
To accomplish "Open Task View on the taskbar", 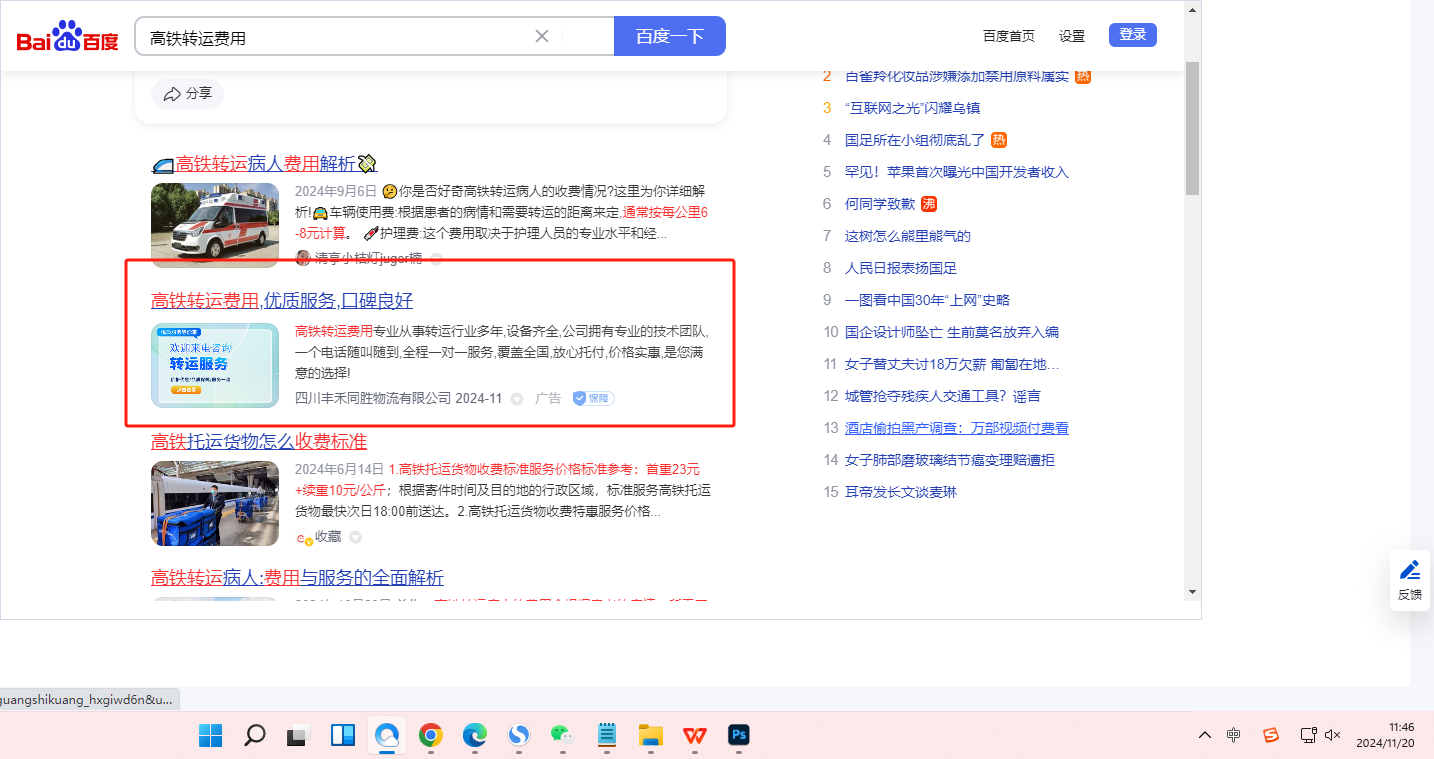I will (x=298, y=736).
